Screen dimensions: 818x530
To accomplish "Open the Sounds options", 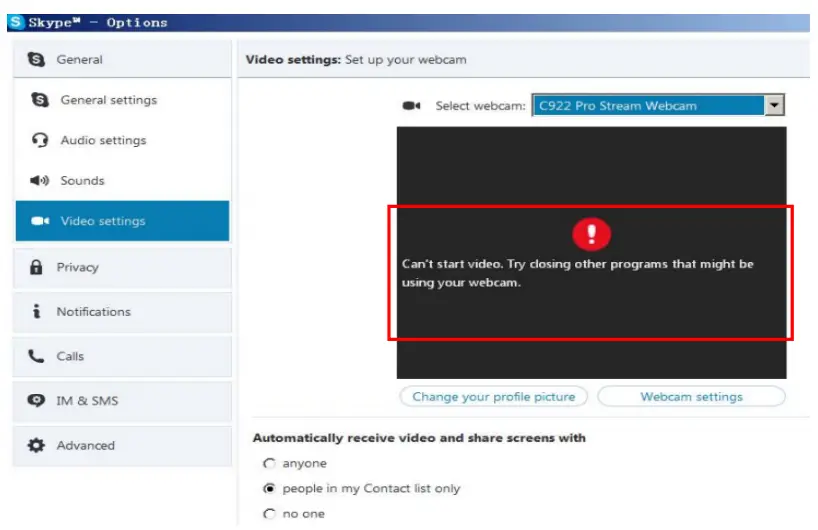I will tap(122, 180).
